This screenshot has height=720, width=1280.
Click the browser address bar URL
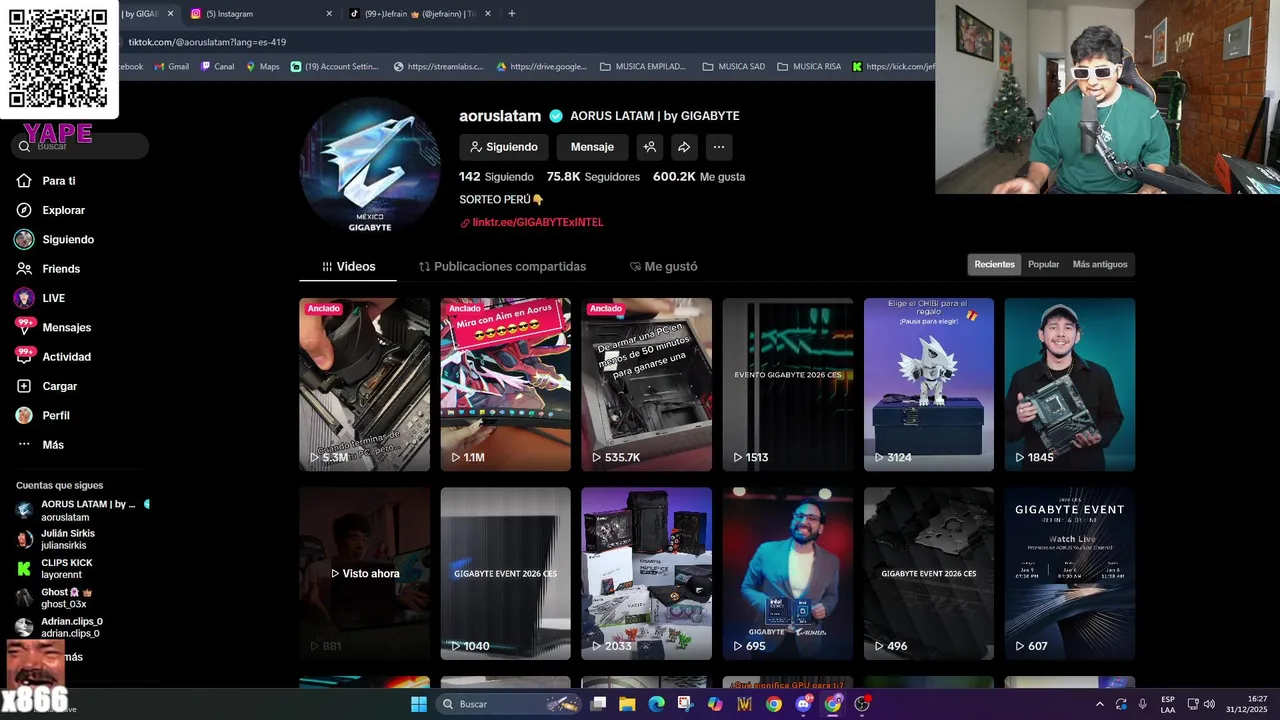[207, 42]
